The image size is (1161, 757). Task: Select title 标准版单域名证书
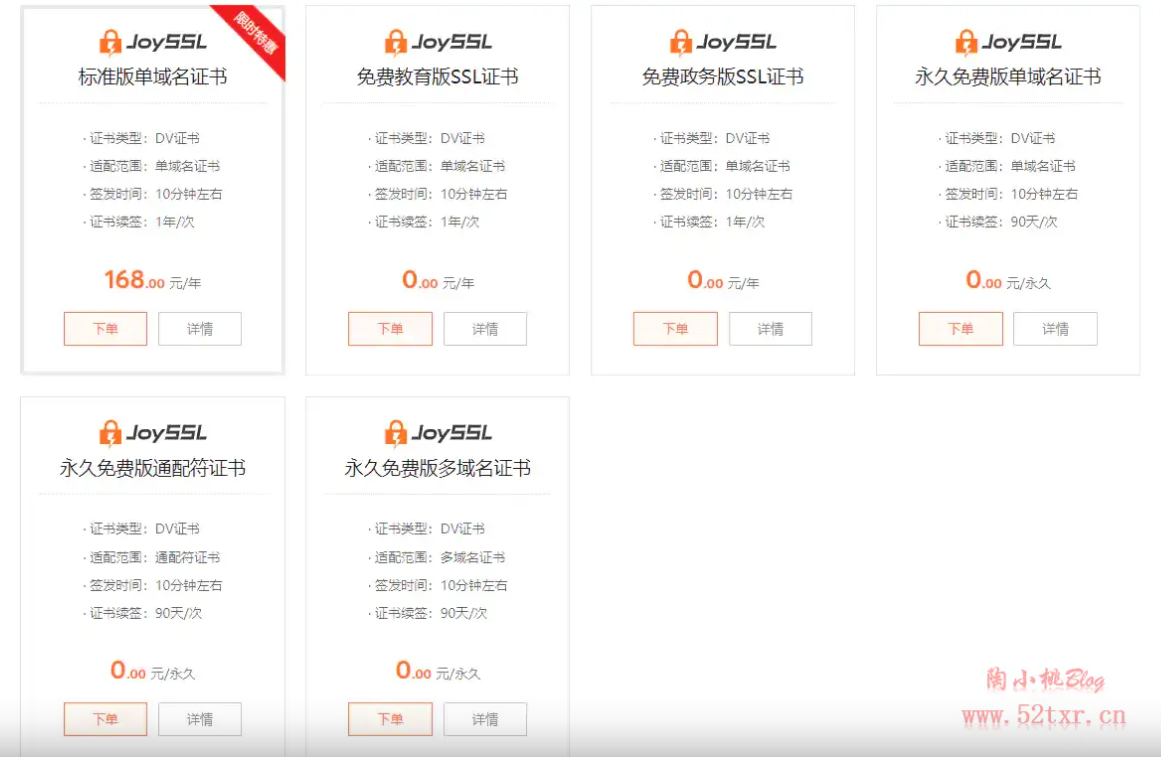(x=153, y=77)
